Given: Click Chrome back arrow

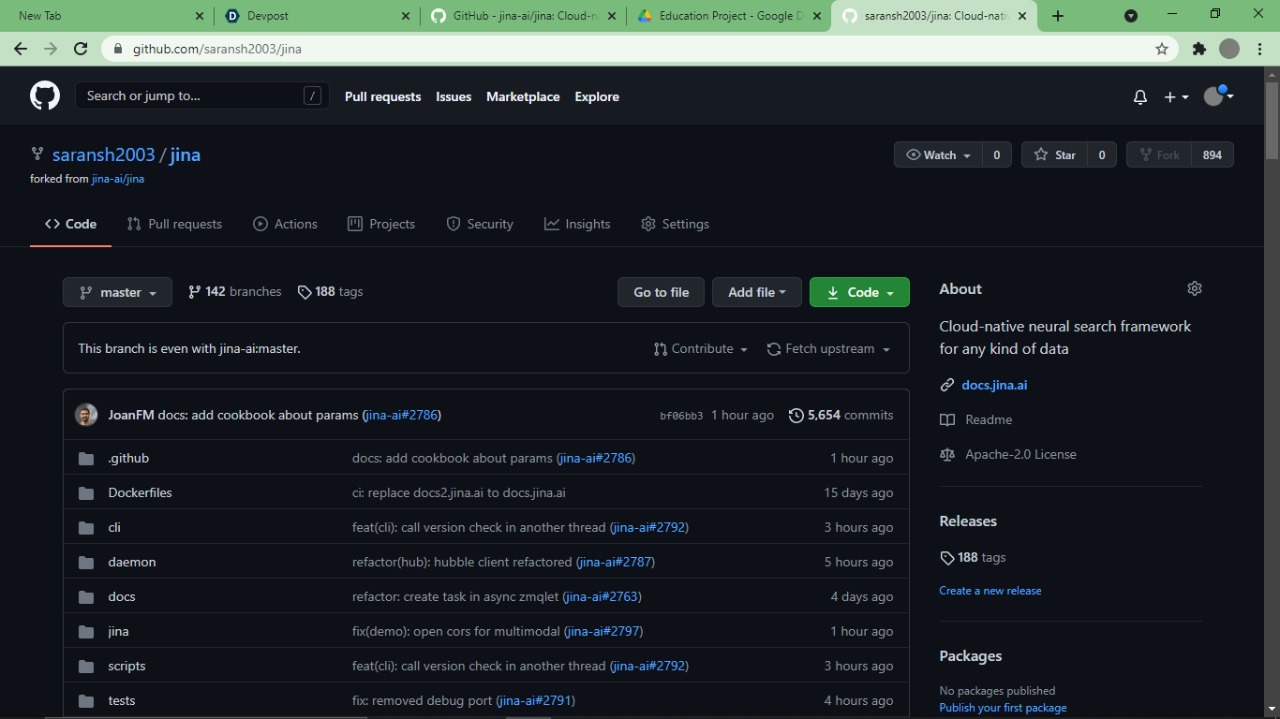Looking at the screenshot, I should tap(20, 48).
